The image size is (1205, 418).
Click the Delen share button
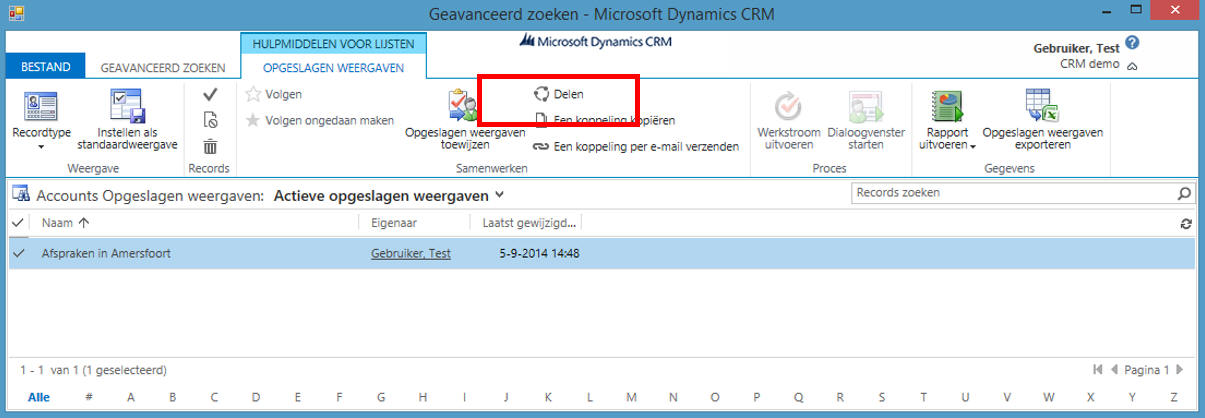pyautogui.click(x=558, y=94)
